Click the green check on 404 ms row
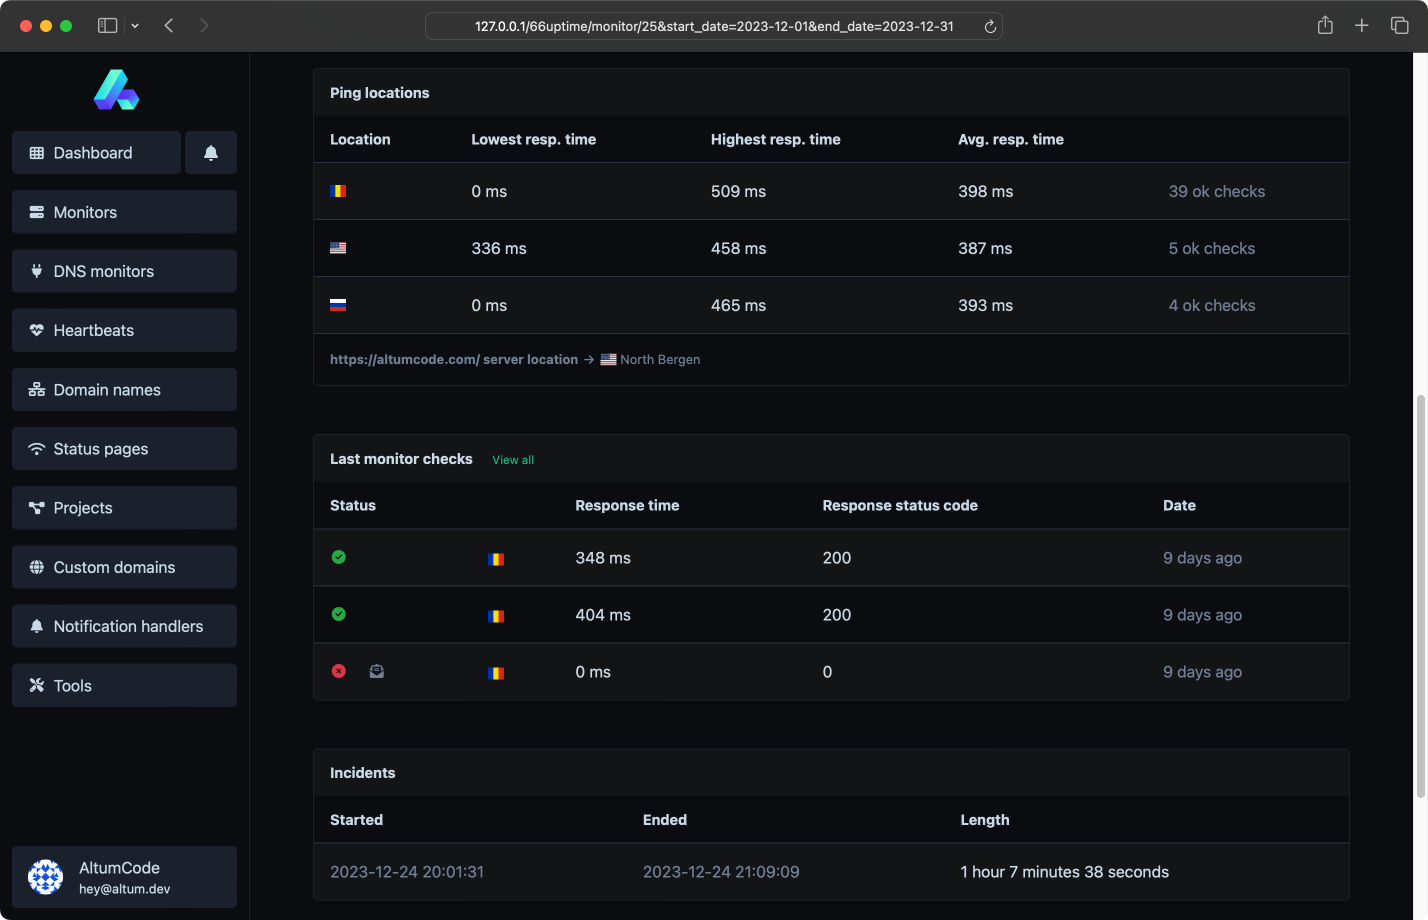Screen dimensions: 1428x920 pyautogui.click(x=338, y=614)
